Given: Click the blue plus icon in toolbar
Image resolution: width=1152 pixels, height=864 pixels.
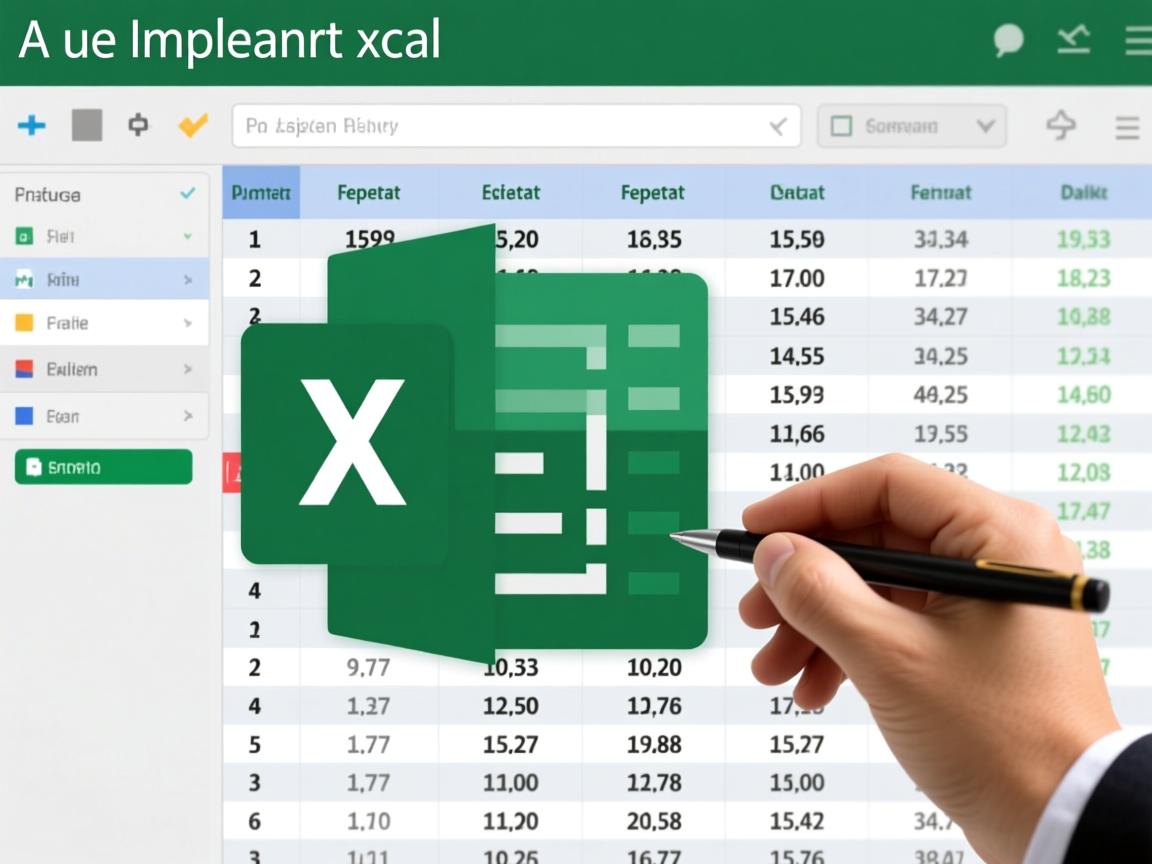Looking at the screenshot, I should (32, 125).
